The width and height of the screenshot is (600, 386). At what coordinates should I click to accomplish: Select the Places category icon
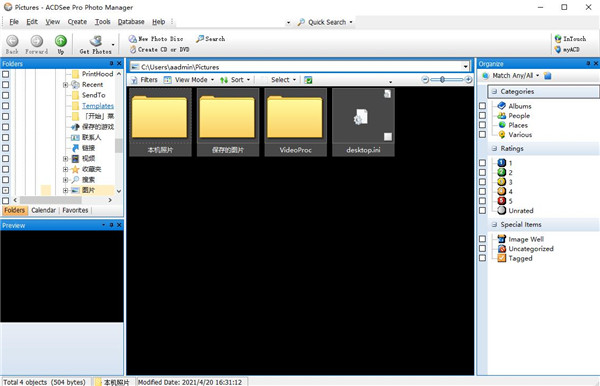pyautogui.click(x=502, y=125)
